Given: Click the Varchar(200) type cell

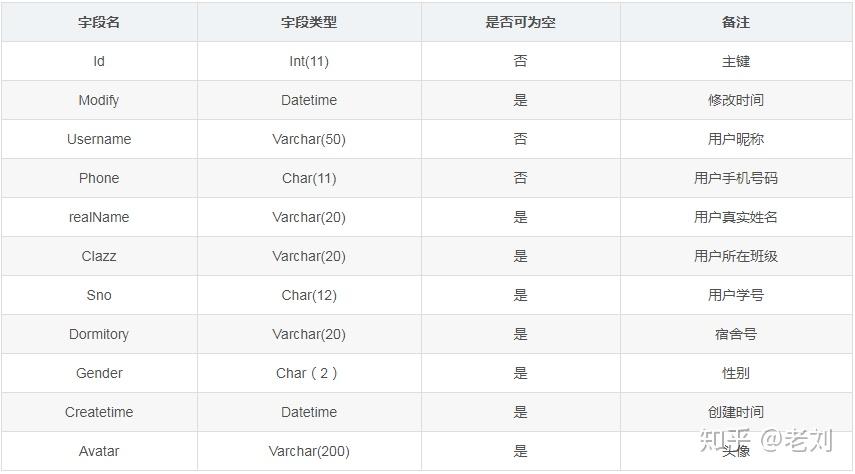Looking at the screenshot, I should click(x=309, y=451).
